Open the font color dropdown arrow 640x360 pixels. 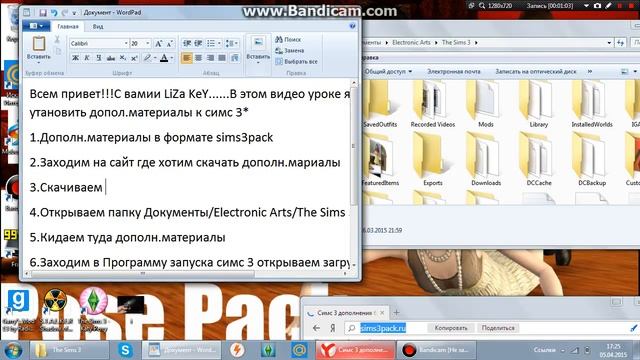coord(172,58)
